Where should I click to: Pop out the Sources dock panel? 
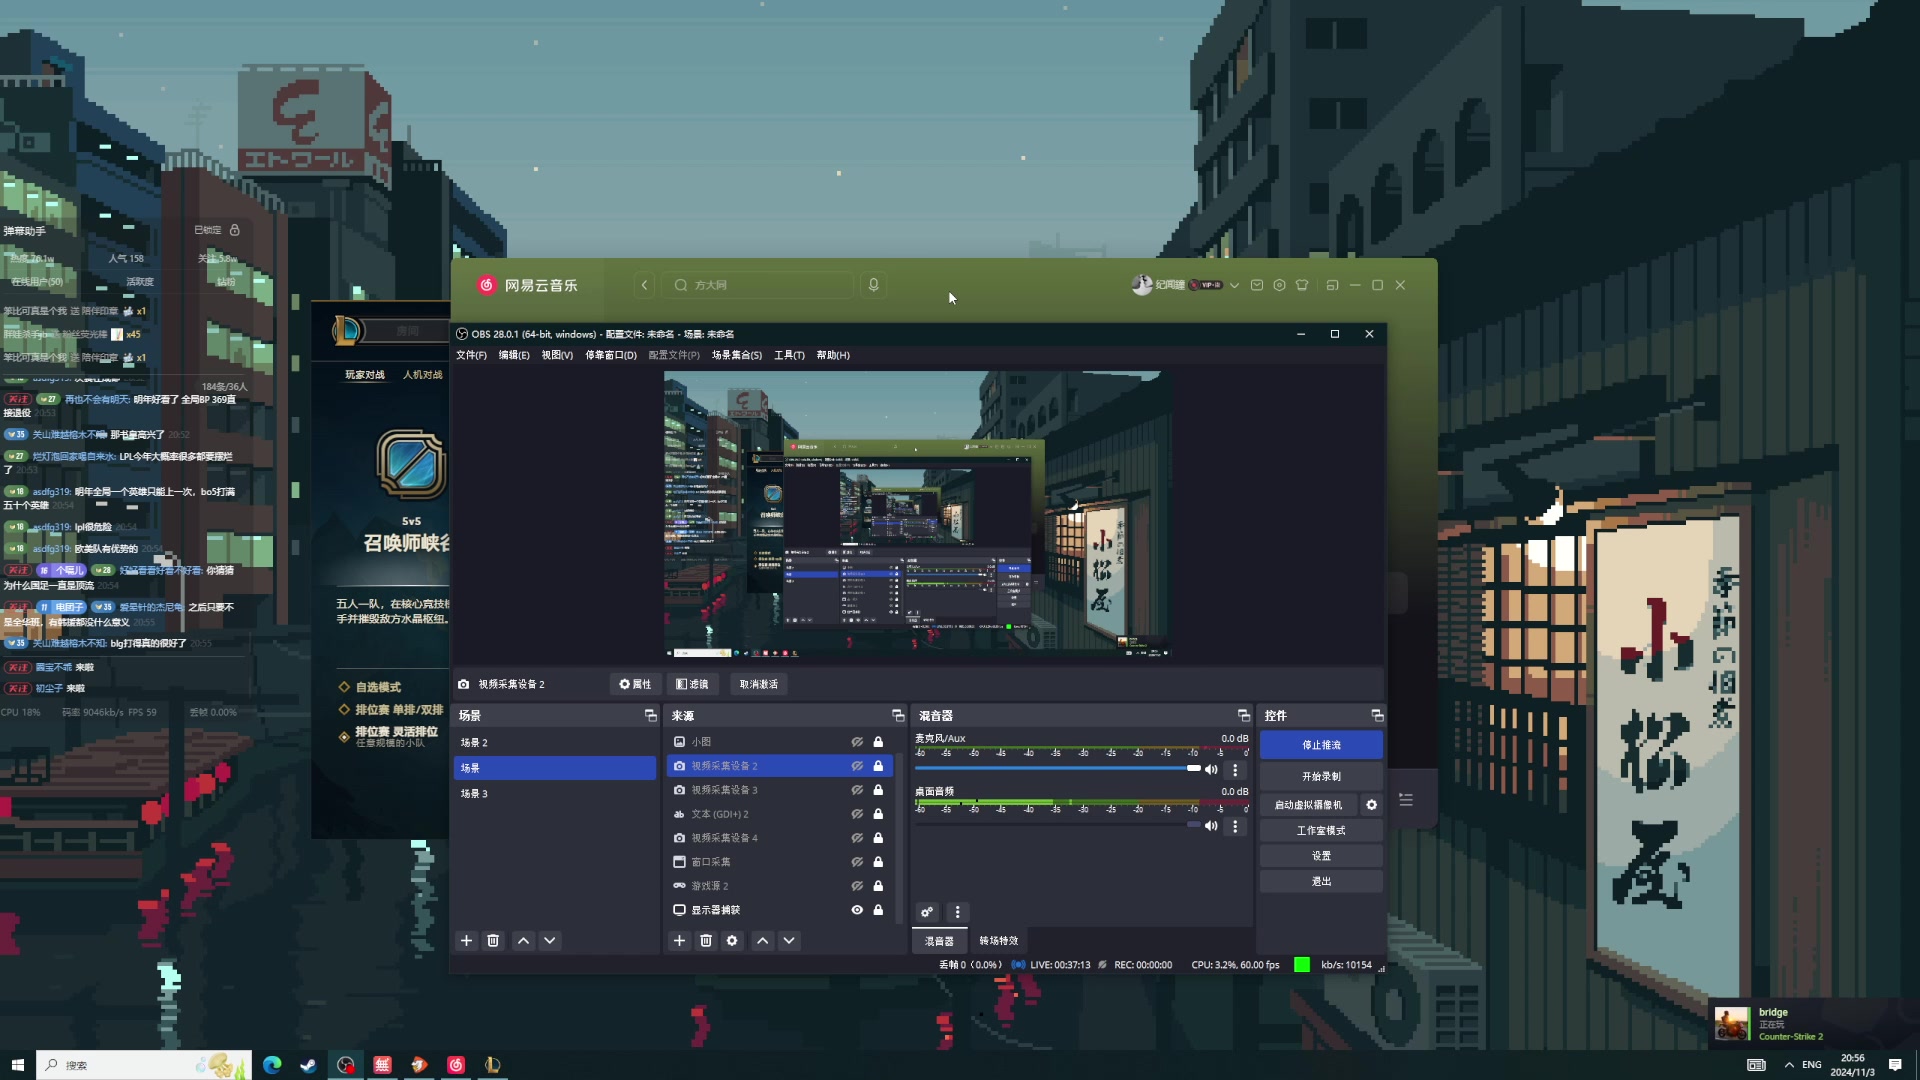897,716
